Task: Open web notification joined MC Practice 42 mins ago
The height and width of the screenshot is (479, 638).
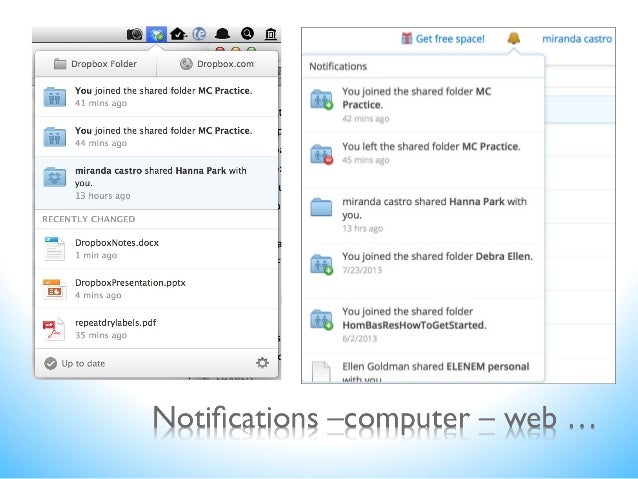Action: coord(423,105)
